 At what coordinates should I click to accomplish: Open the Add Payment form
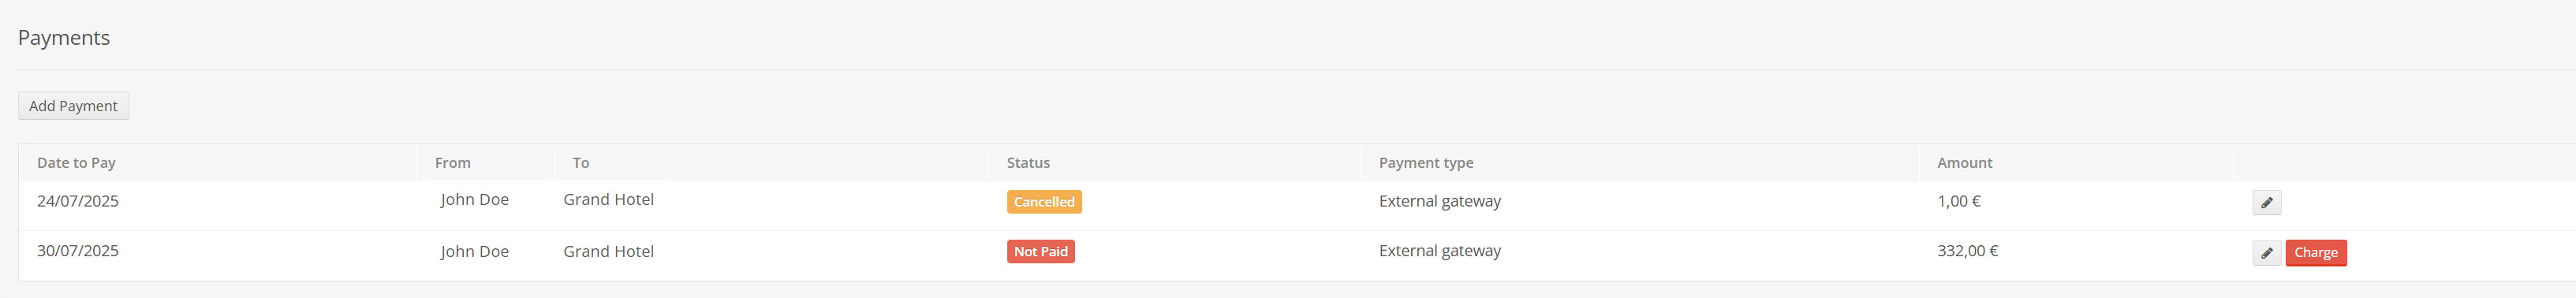tap(73, 106)
